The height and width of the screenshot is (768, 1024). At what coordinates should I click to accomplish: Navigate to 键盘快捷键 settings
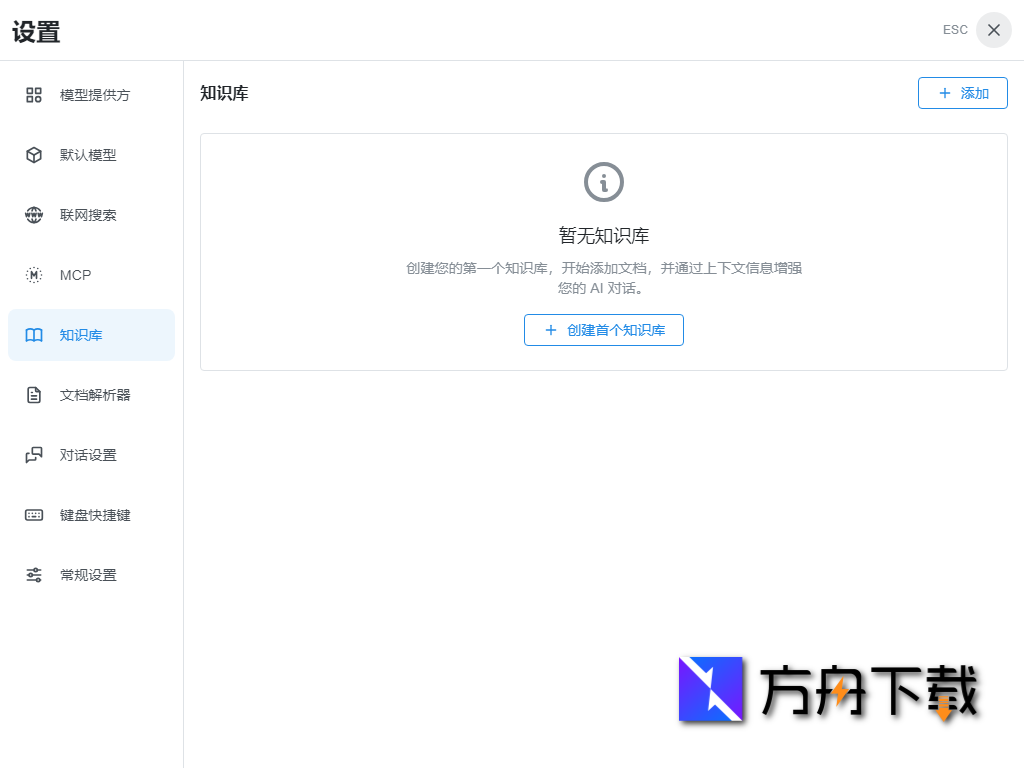(90, 515)
